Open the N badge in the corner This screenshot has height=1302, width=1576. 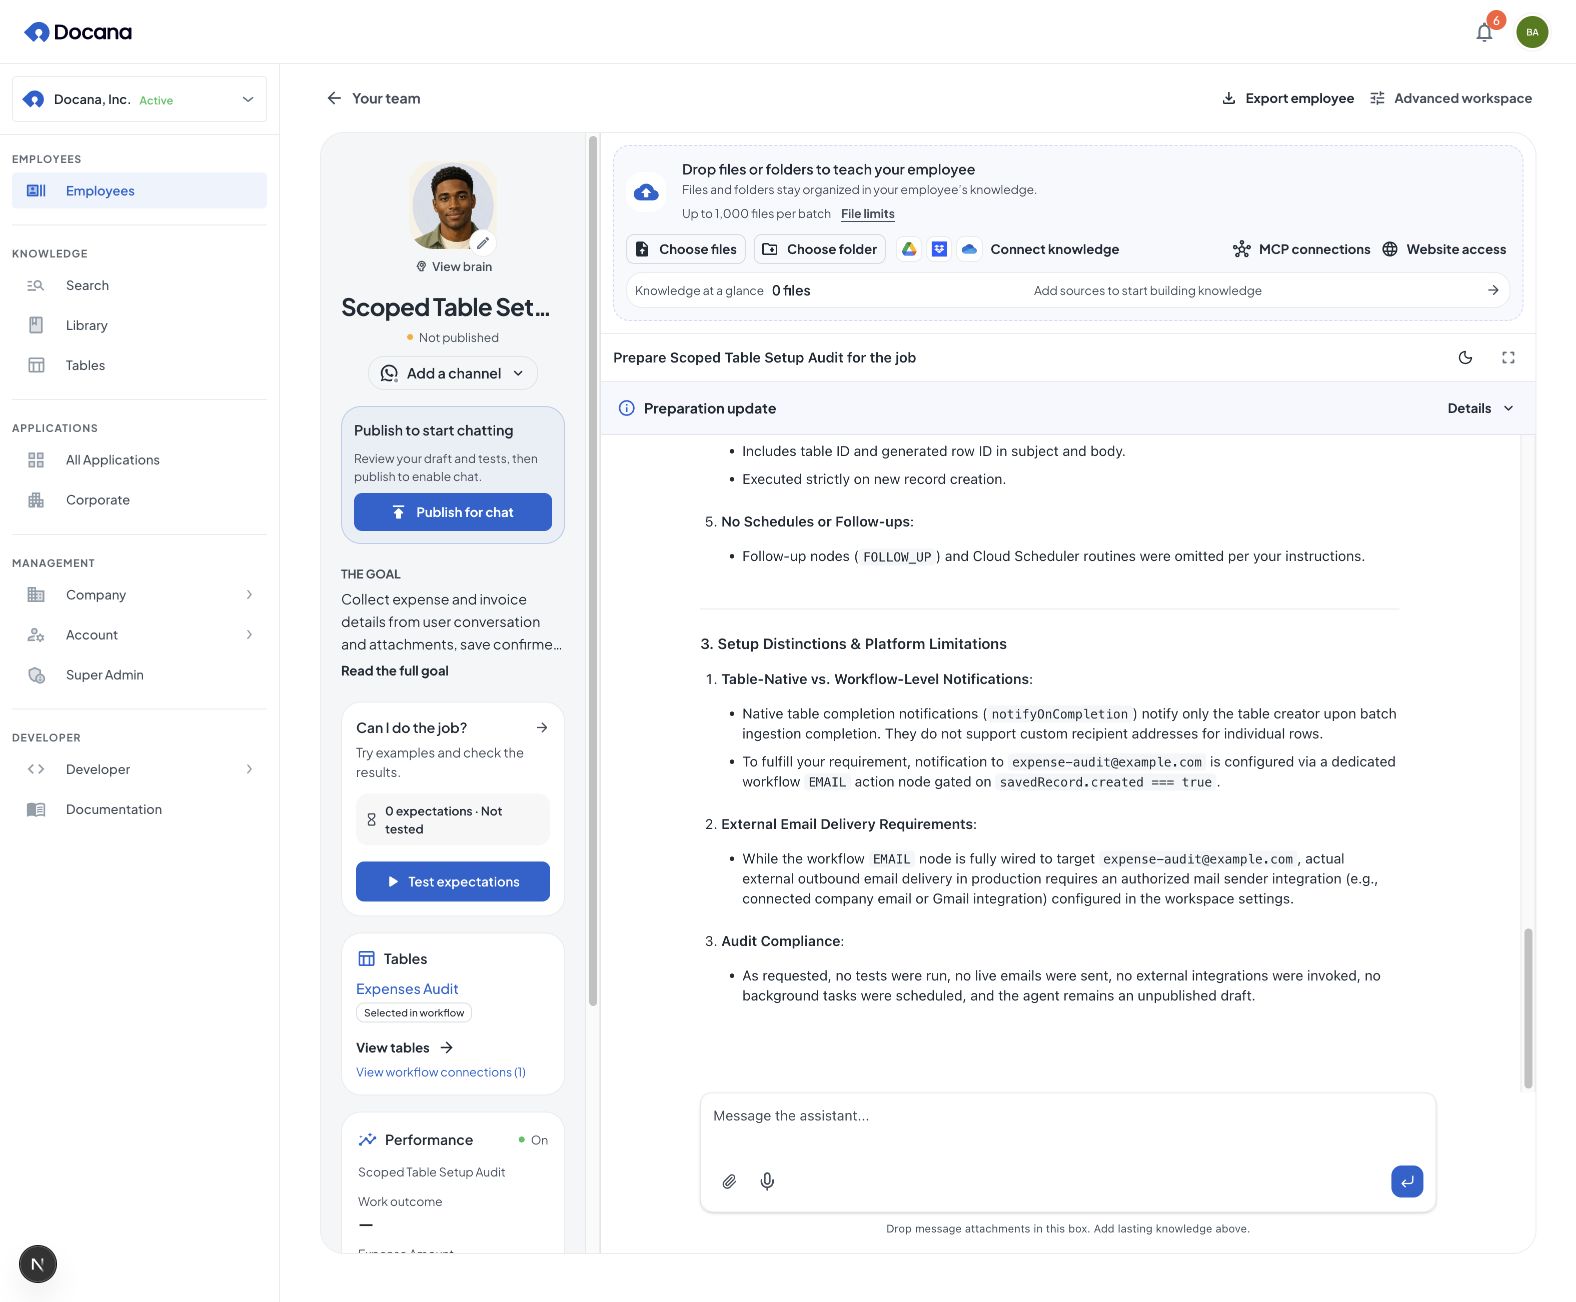point(38,1264)
